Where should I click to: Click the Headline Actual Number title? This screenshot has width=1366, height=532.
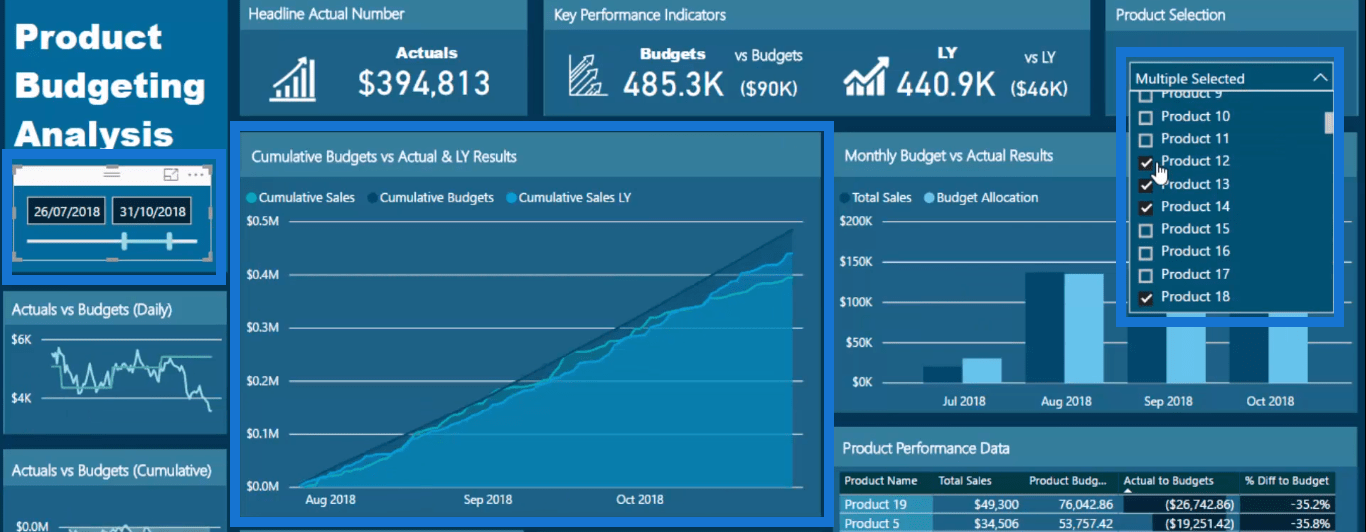[x=326, y=14]
